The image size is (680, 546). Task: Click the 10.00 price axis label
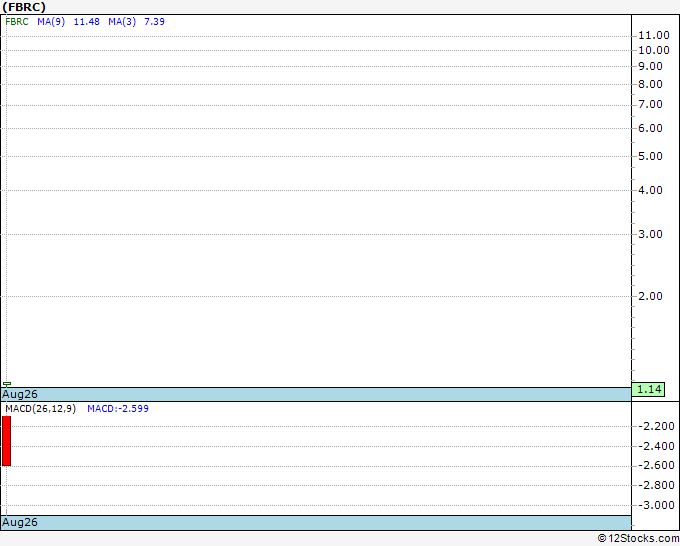pos(654,50)
